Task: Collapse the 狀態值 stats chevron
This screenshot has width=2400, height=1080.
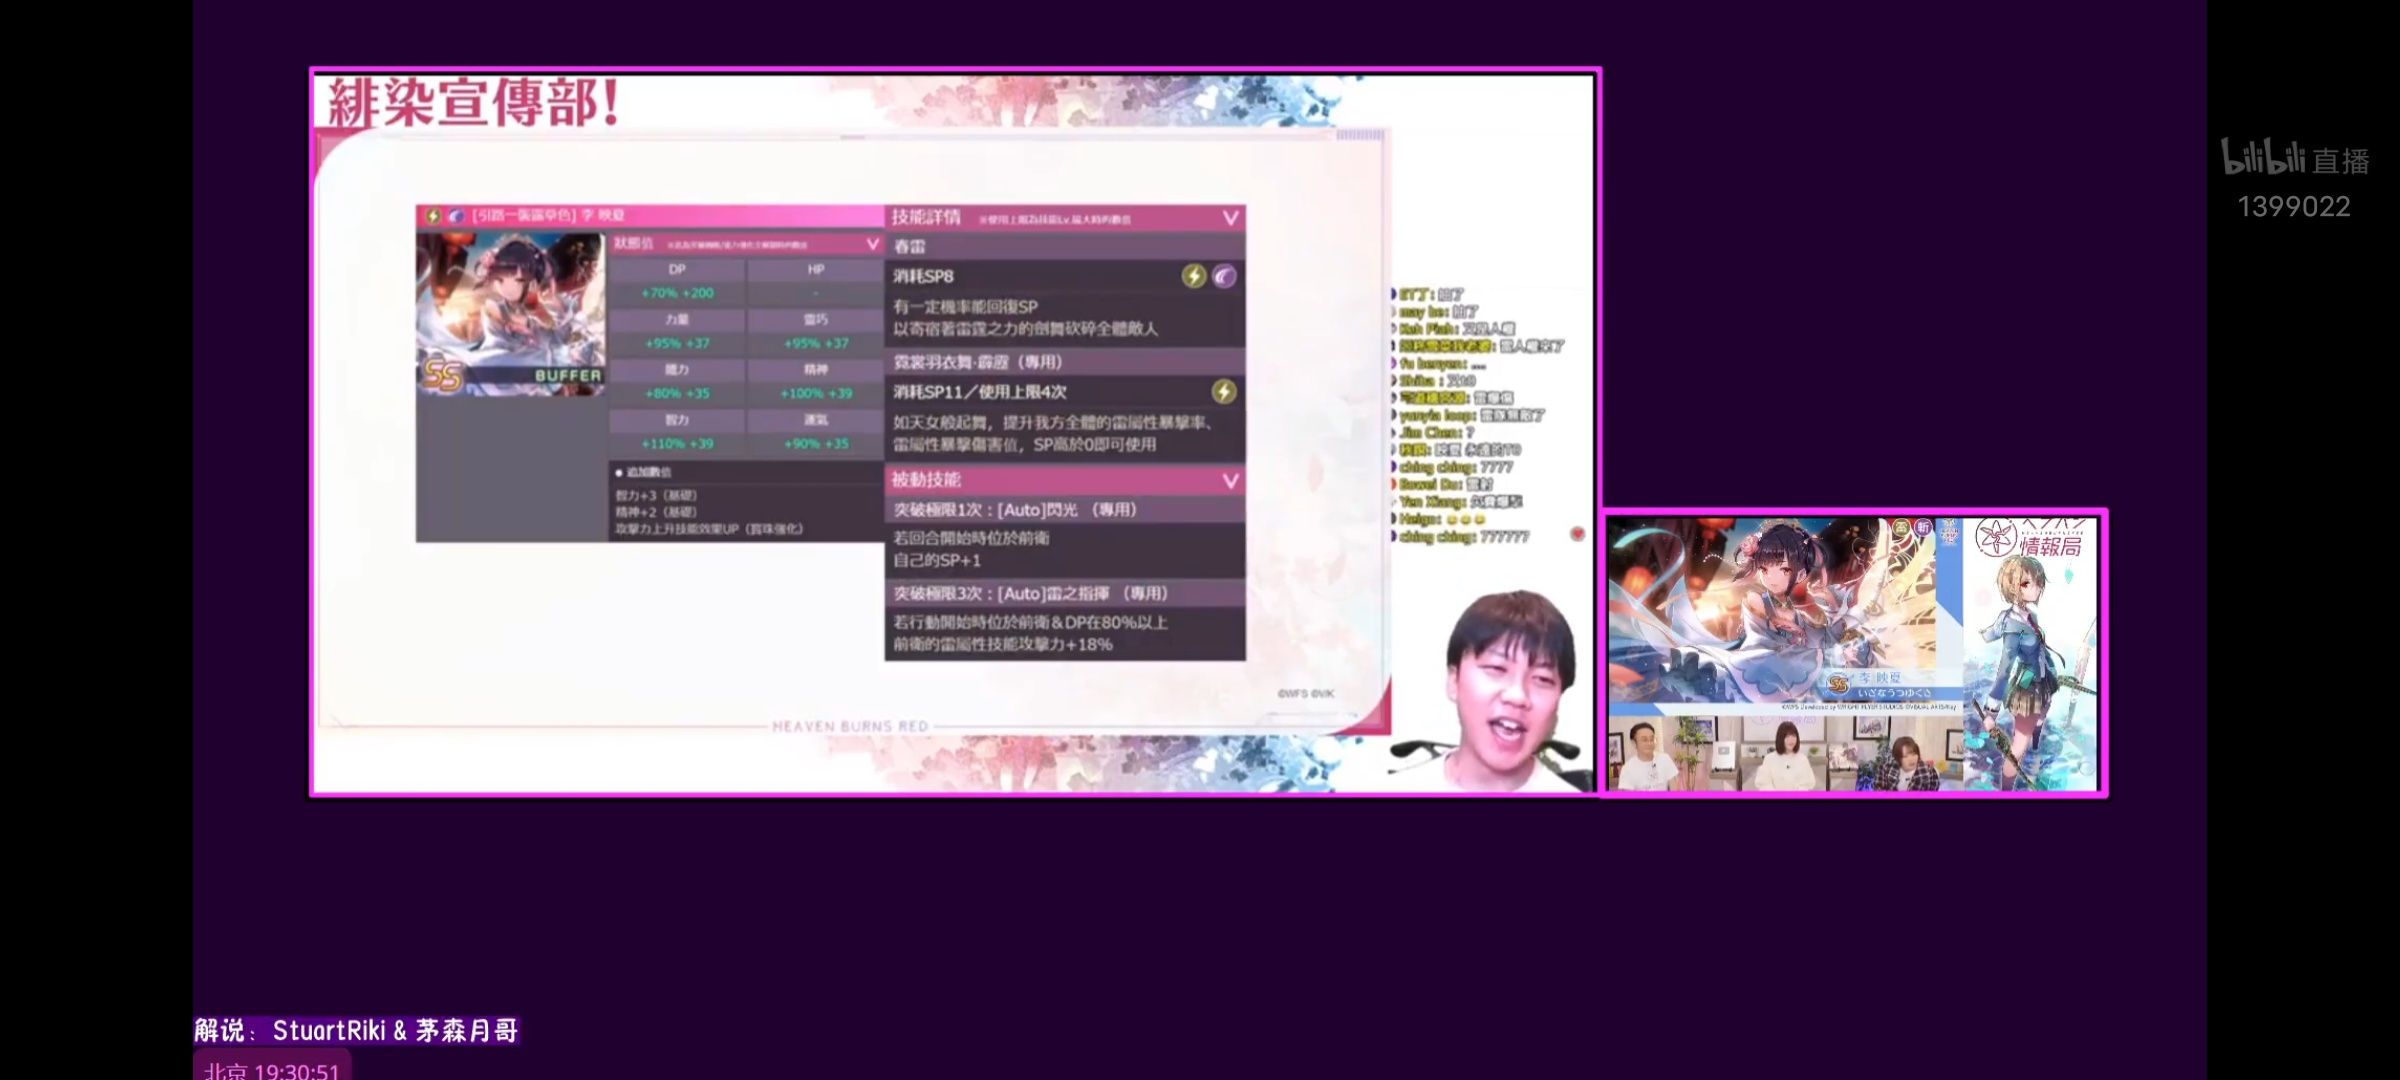Action: point(873,244)
